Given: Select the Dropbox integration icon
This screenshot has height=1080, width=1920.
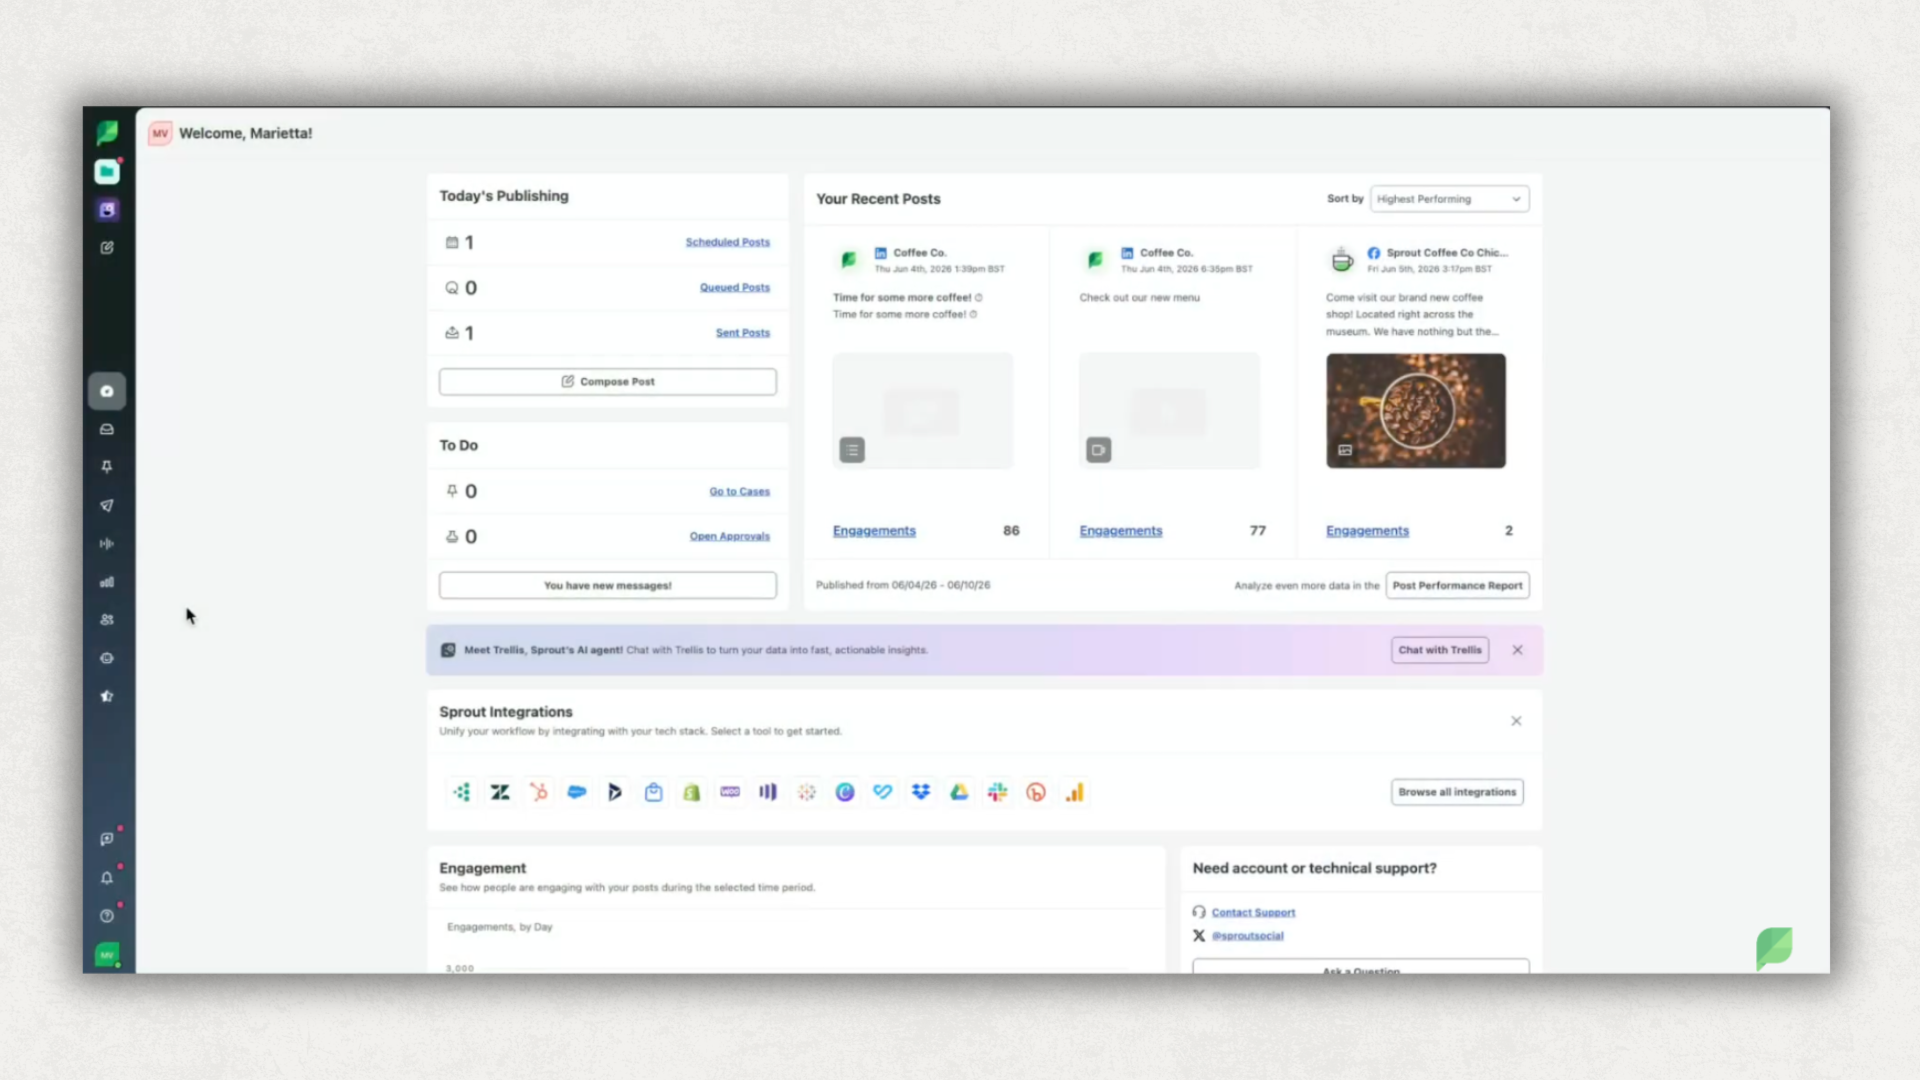Looking at the screenshot, I should click(921, 792).
